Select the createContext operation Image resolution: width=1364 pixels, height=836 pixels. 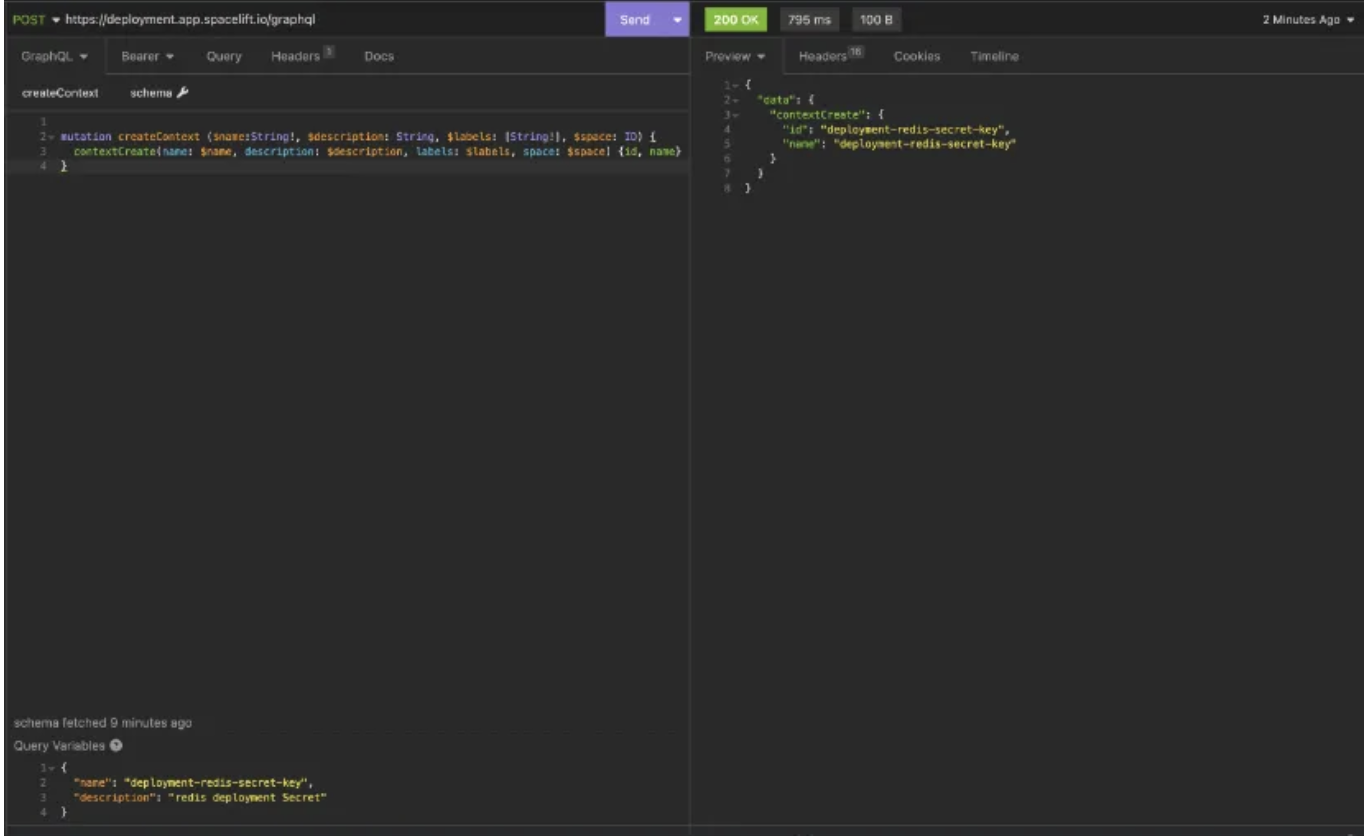pyautogui.click(x=60, y=93)
